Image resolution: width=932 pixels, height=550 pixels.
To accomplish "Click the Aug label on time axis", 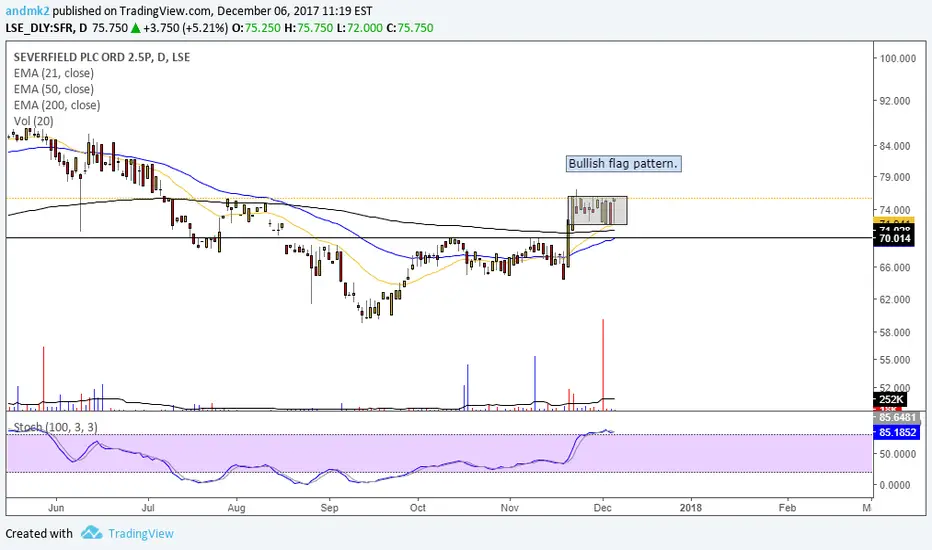I will 237,508.
